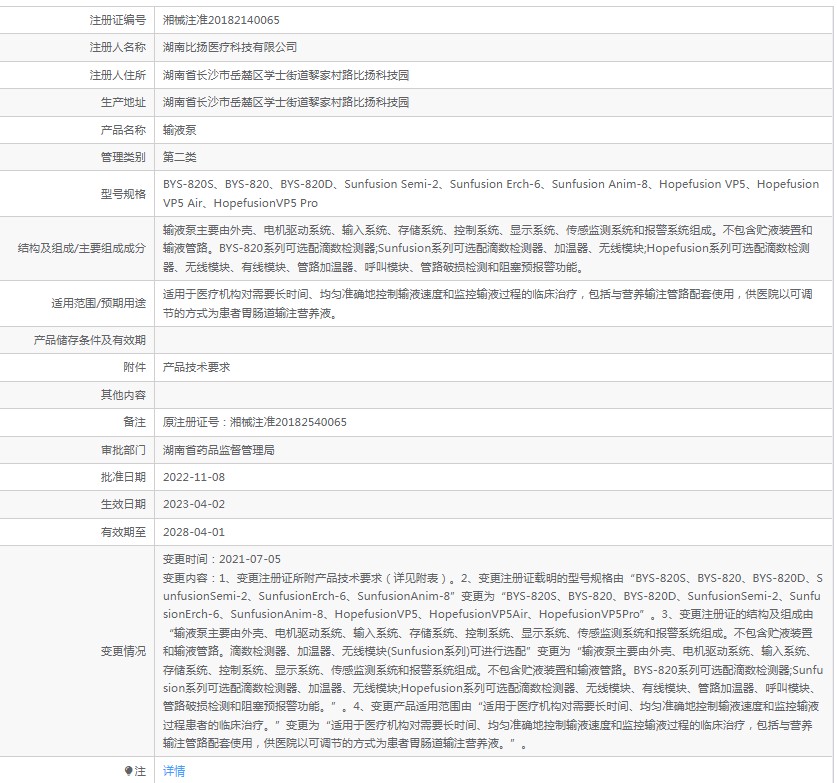Click the authority name 湖南省药品监督管理局
Screen dimensions: 837x783
[x=219, y=450]
